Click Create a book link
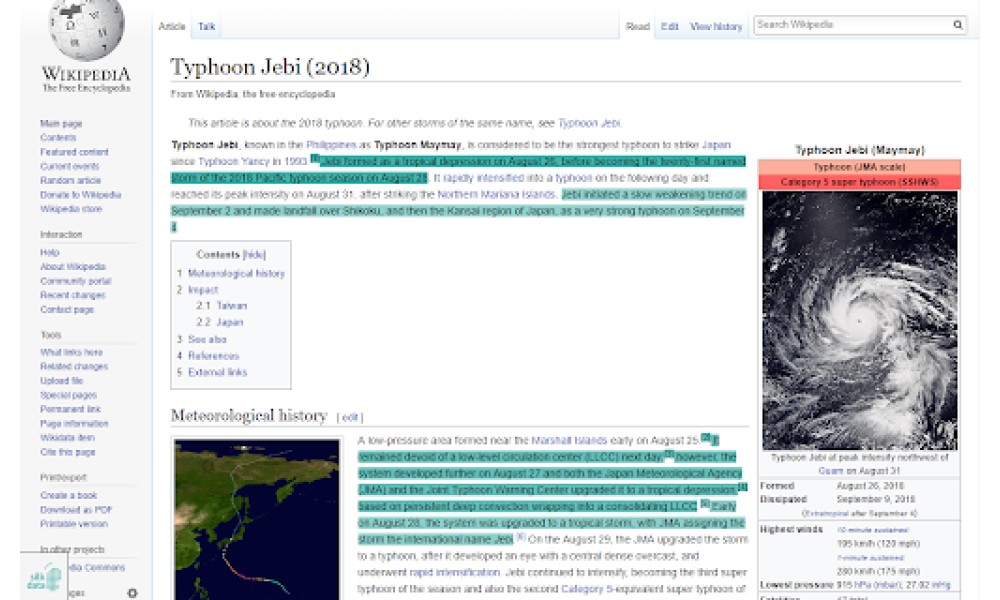 pos(68,495)
